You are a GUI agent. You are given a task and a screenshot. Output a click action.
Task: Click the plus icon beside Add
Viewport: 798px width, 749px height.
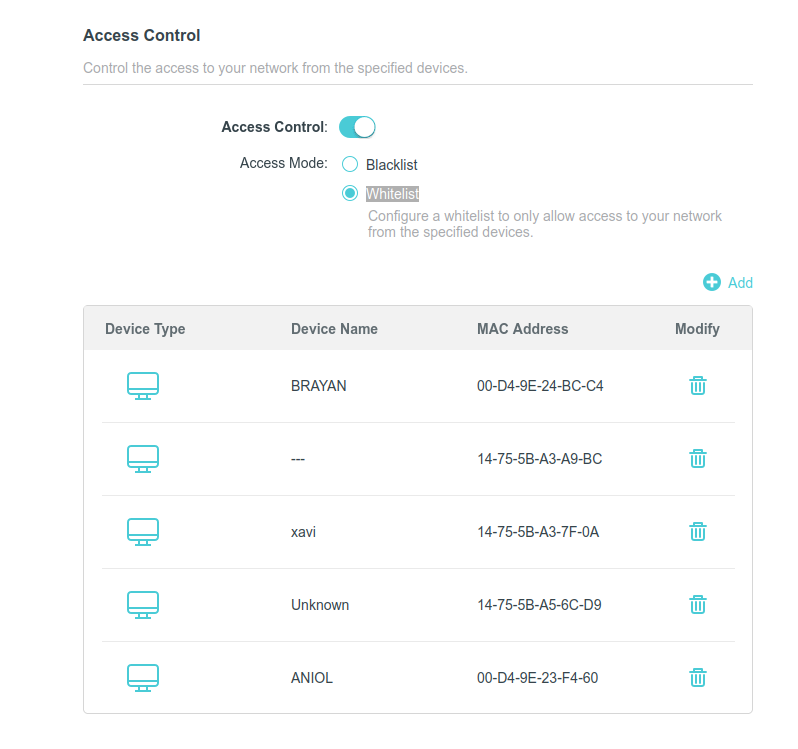click(711, 282)
